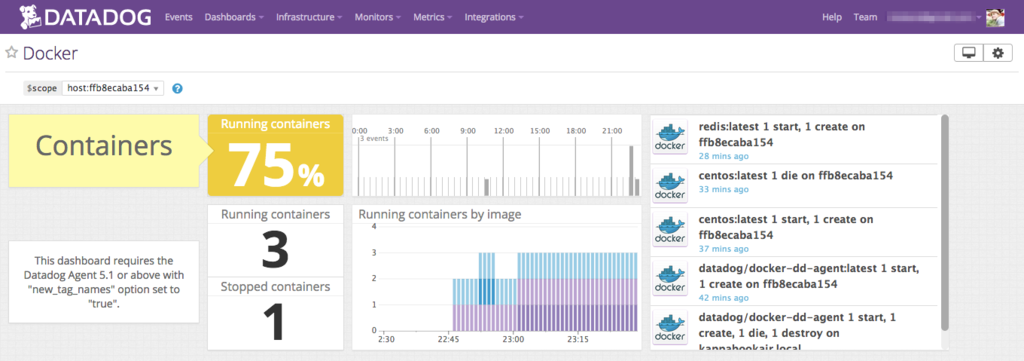
Task: Click the Datadog logo in the header
Action: tap(86, 17)
